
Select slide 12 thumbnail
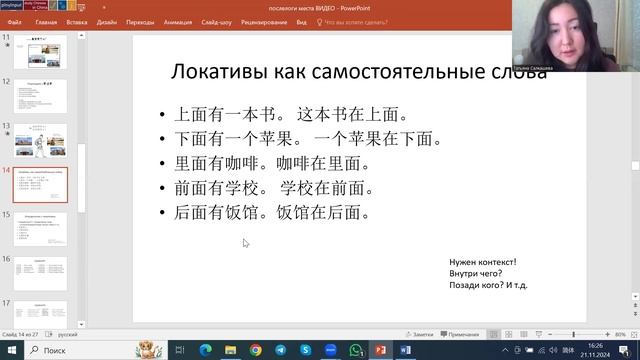tap(40, 96)
